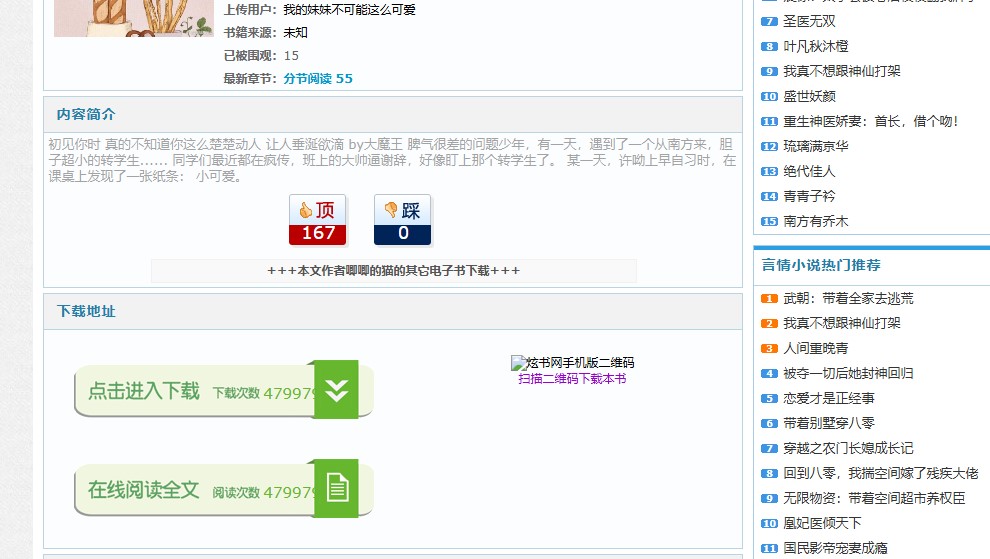Click the green document read-online icon
This screenshot has height=559, width=990.
337,488
